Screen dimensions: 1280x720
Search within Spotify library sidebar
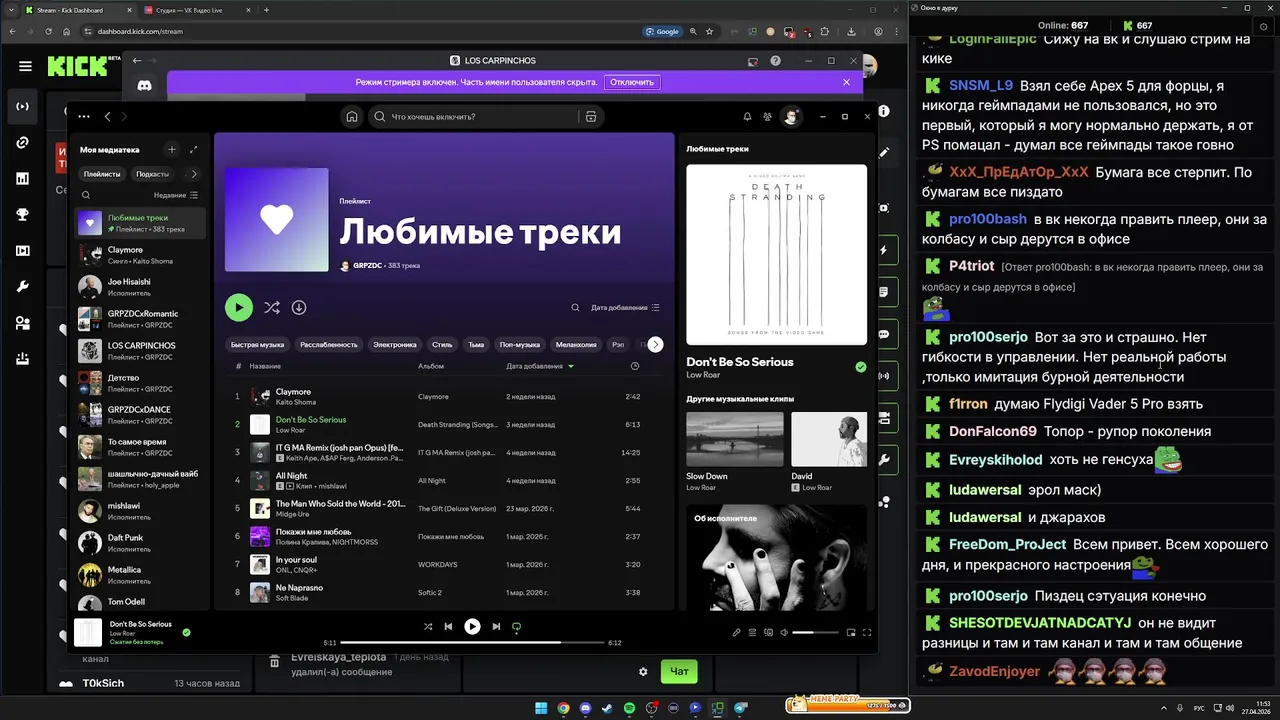86,196
